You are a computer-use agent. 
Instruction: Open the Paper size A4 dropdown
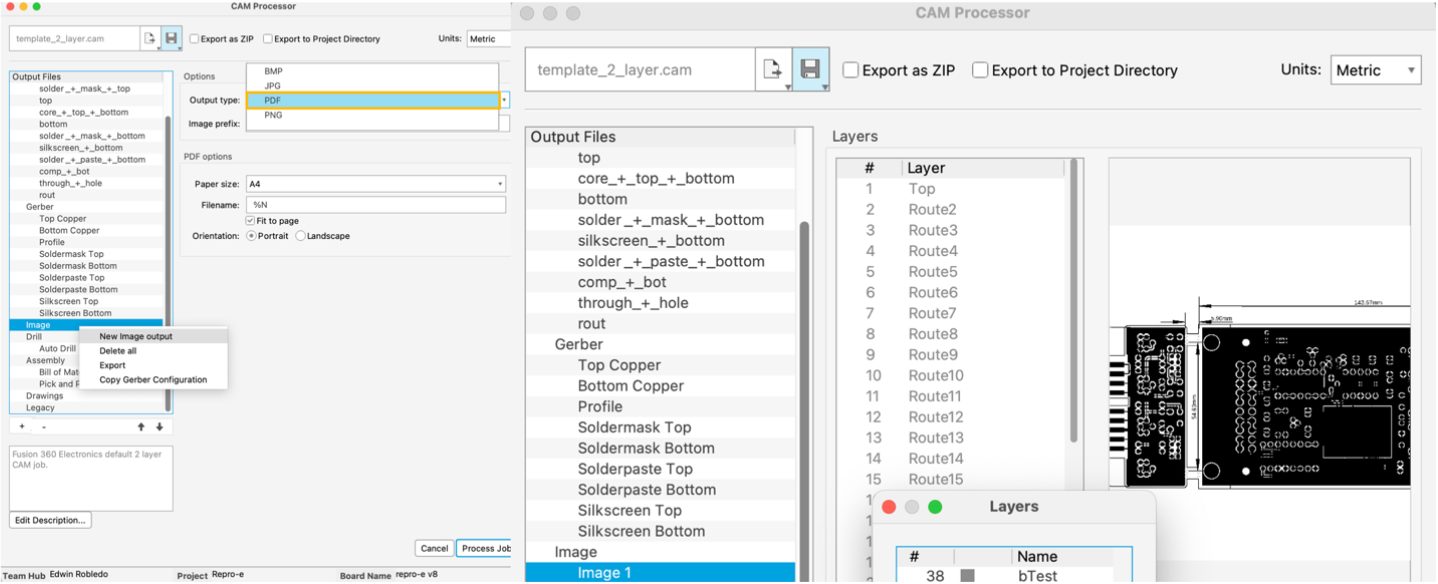click(x=376, y=184)
